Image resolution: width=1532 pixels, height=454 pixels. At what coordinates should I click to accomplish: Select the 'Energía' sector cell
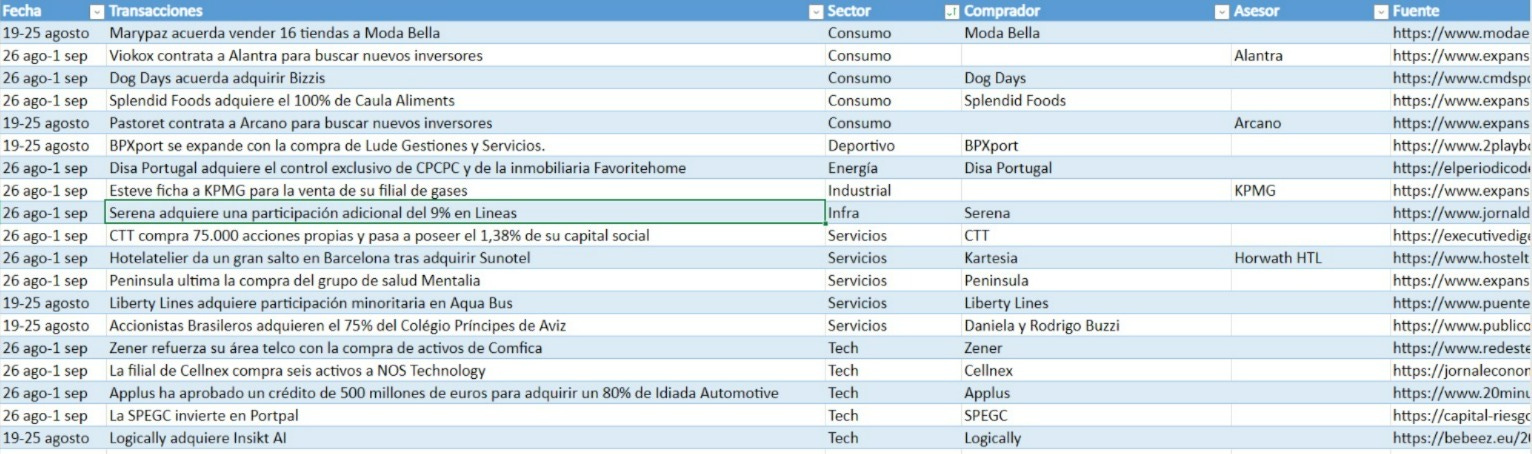[893, 168]
